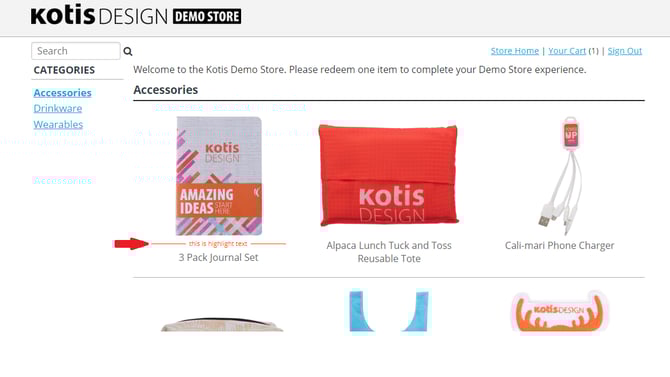Click the 'this is highlight text' label
The image size is (670, 377).
pos(218,244)
